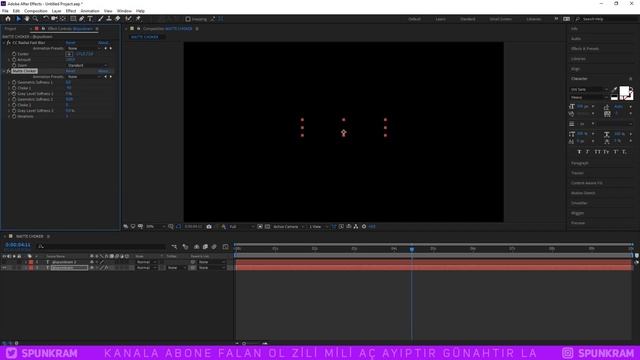Open composition mini-flowchart icon in timeline
Viewport: 640px width, 360px height.
[175, 247]
